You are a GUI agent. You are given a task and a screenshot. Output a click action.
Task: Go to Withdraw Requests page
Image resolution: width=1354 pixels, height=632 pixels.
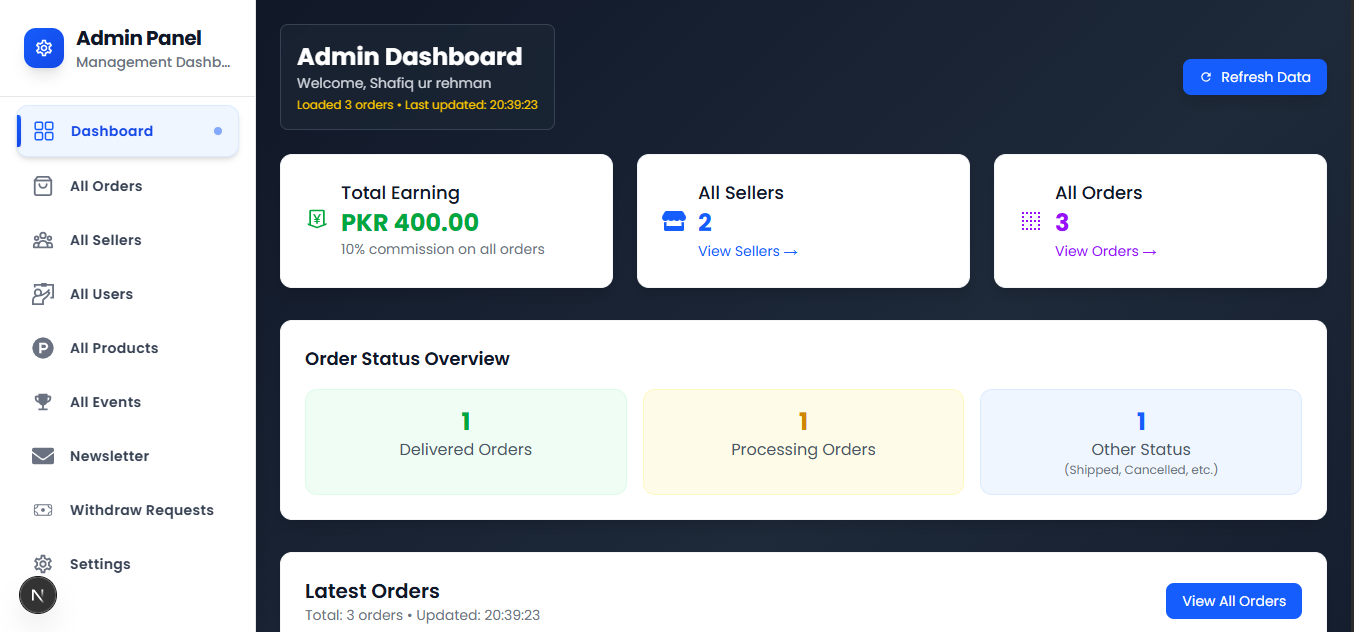(142, 510)
